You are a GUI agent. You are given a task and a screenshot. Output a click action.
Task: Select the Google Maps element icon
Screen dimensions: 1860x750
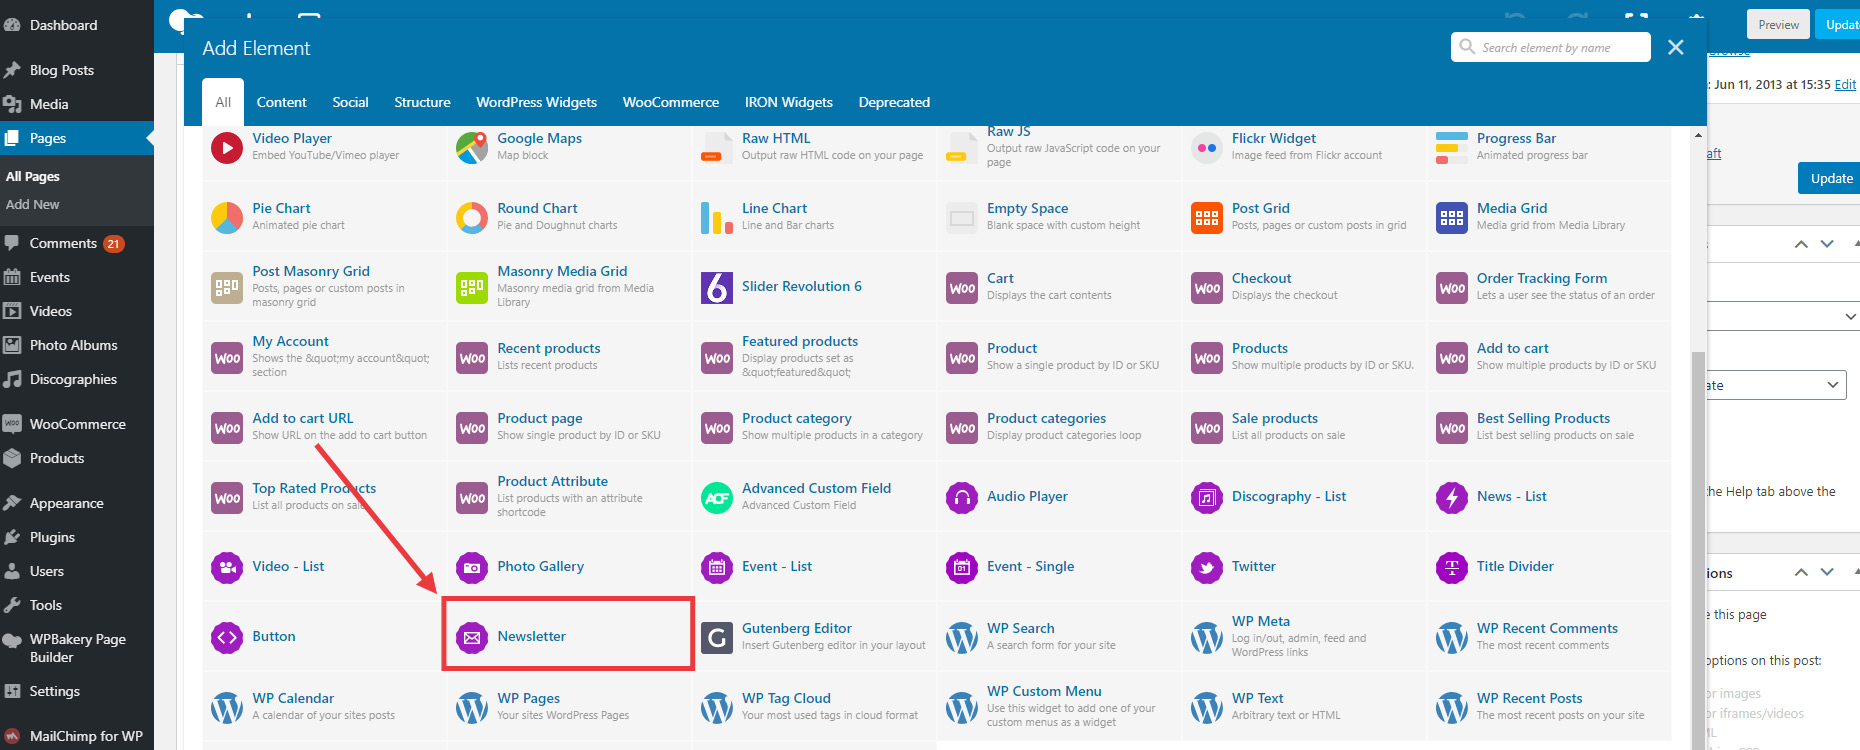point(472,148)
